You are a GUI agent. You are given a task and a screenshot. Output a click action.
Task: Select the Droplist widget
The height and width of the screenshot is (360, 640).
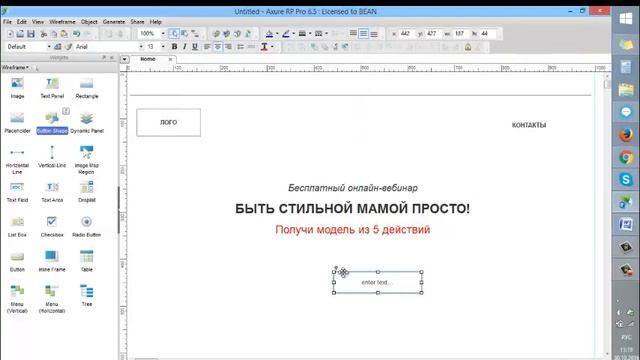click(87, 192)
